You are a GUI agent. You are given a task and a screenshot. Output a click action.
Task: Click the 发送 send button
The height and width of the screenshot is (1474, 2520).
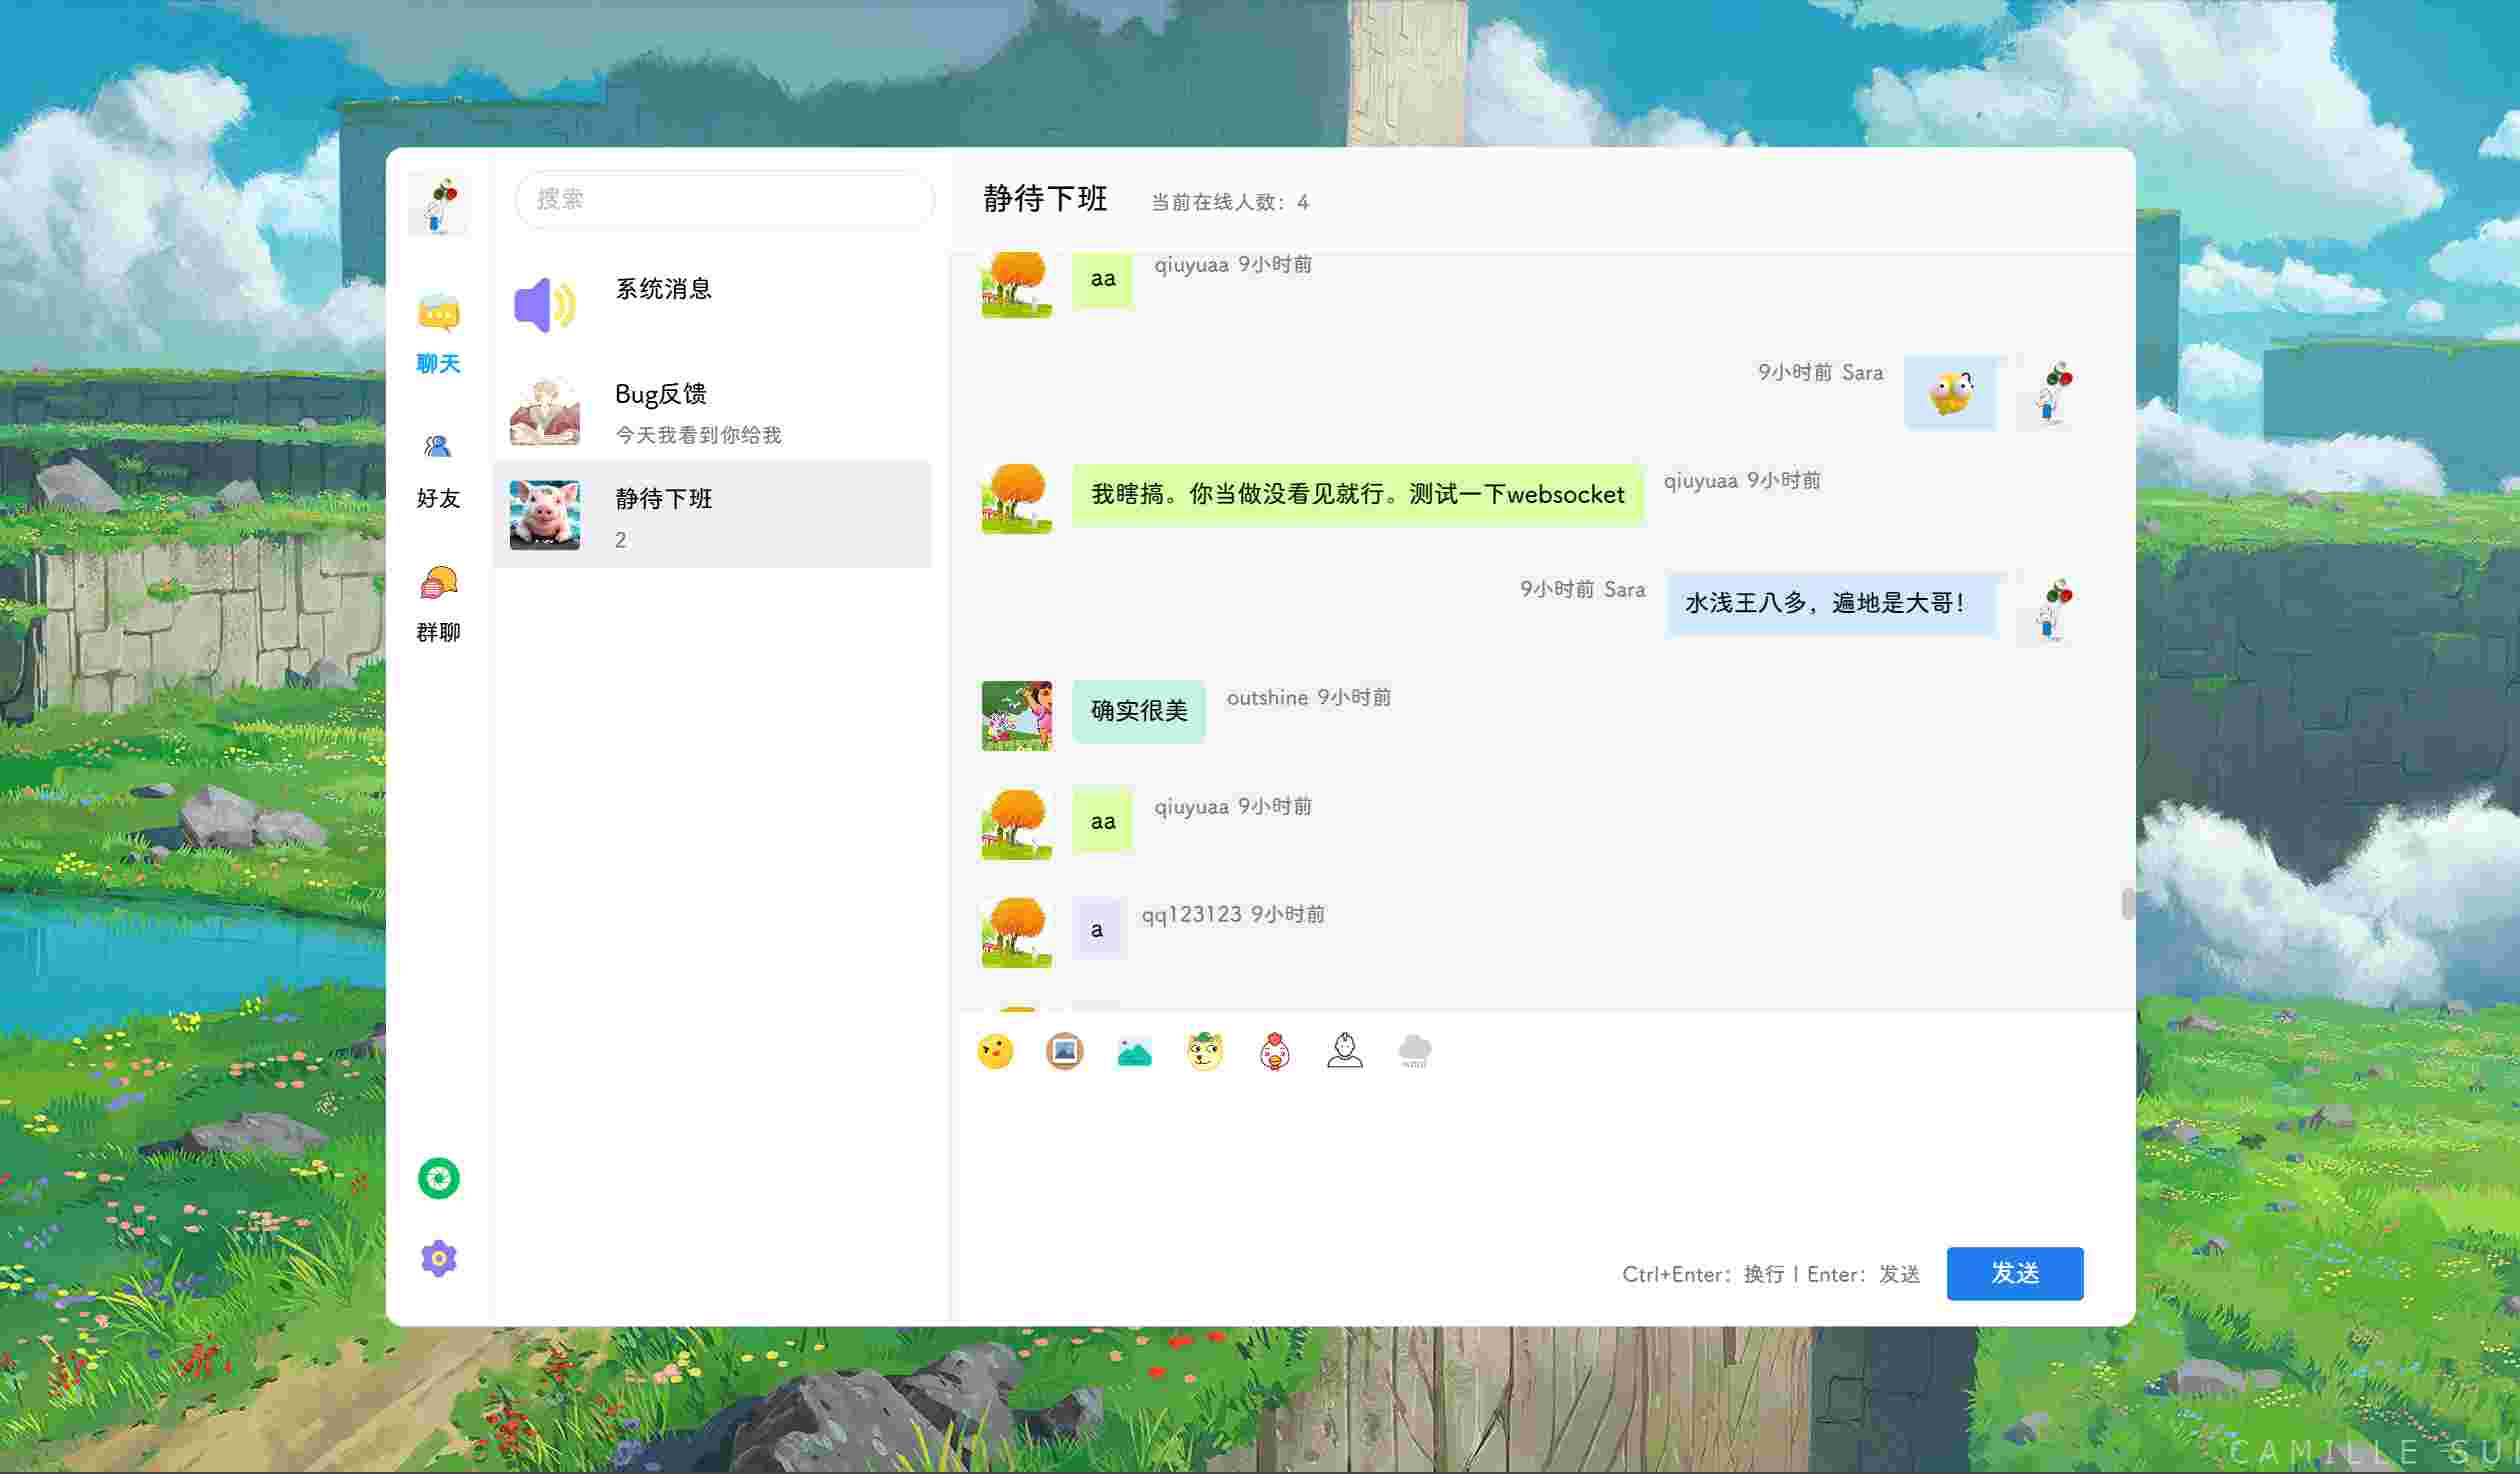(x=2014, y=1273)
